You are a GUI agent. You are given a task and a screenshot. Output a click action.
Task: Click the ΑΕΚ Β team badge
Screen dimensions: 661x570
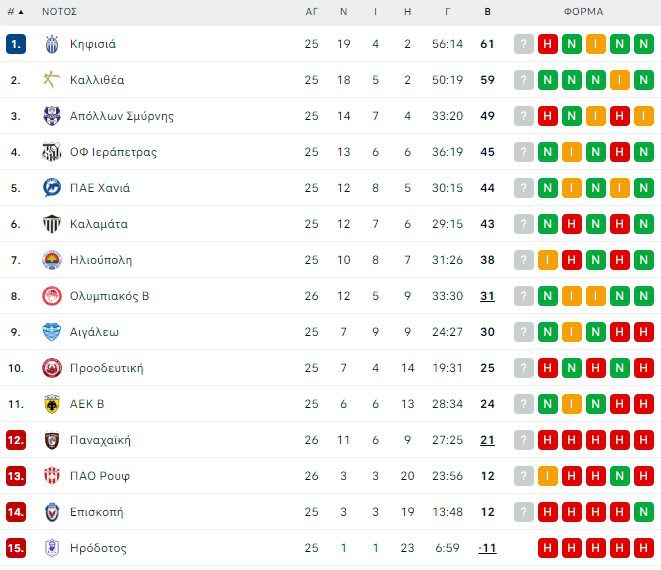tap(52, 404)
